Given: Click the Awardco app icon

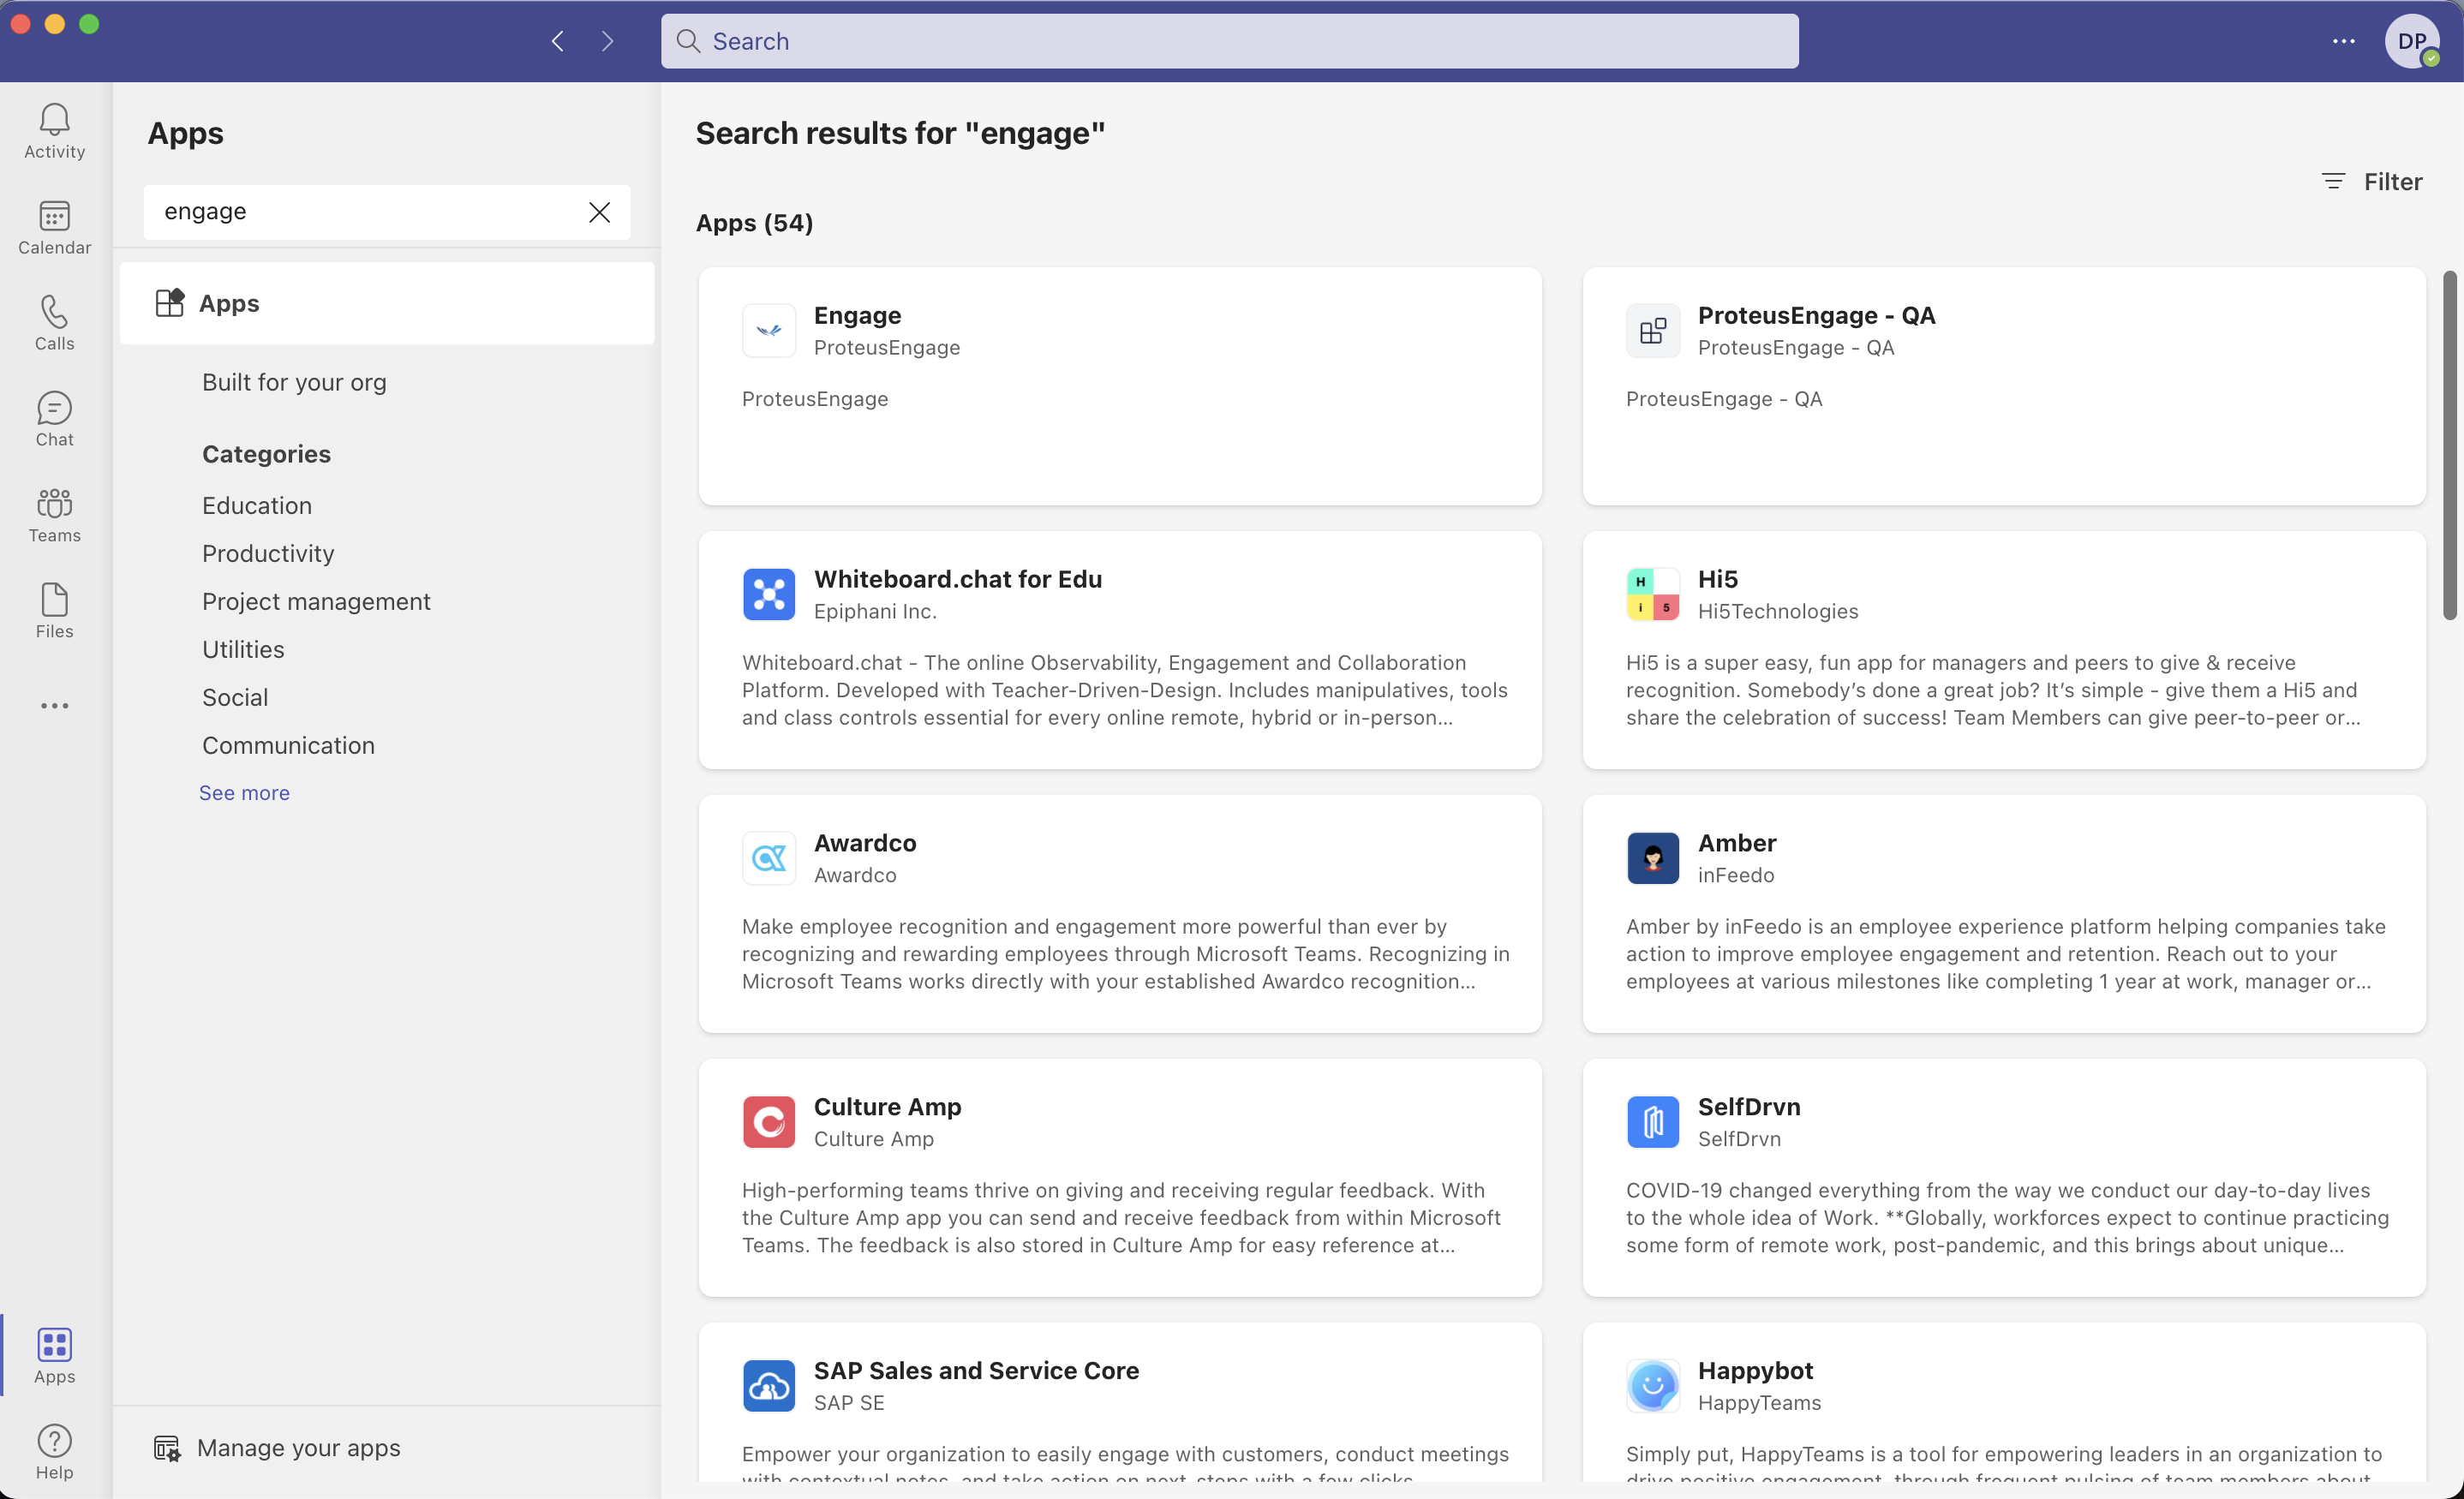Looking at the screenshot, I should [x=769, y=858].
